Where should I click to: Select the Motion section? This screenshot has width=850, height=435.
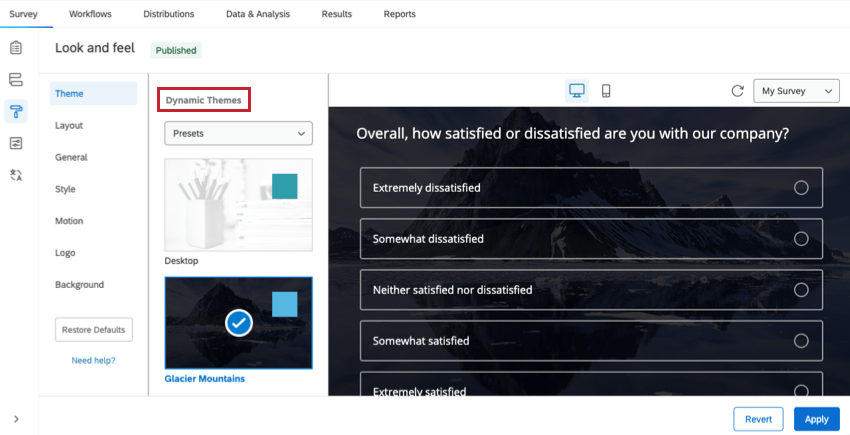(x=69, y=221)
